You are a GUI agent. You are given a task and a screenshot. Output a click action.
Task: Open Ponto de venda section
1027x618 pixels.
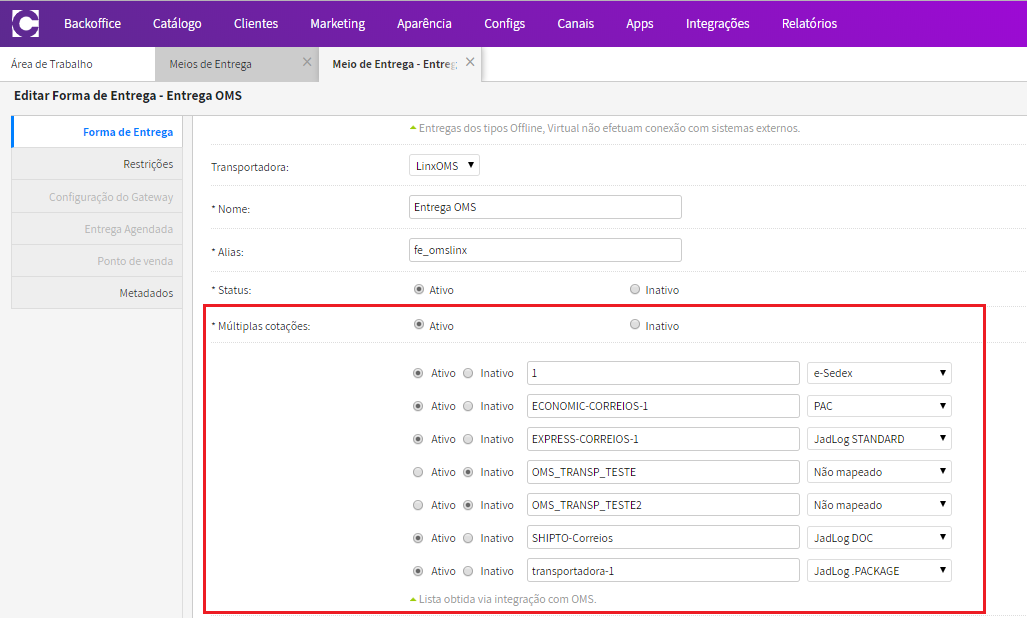(x=97, y=261)
